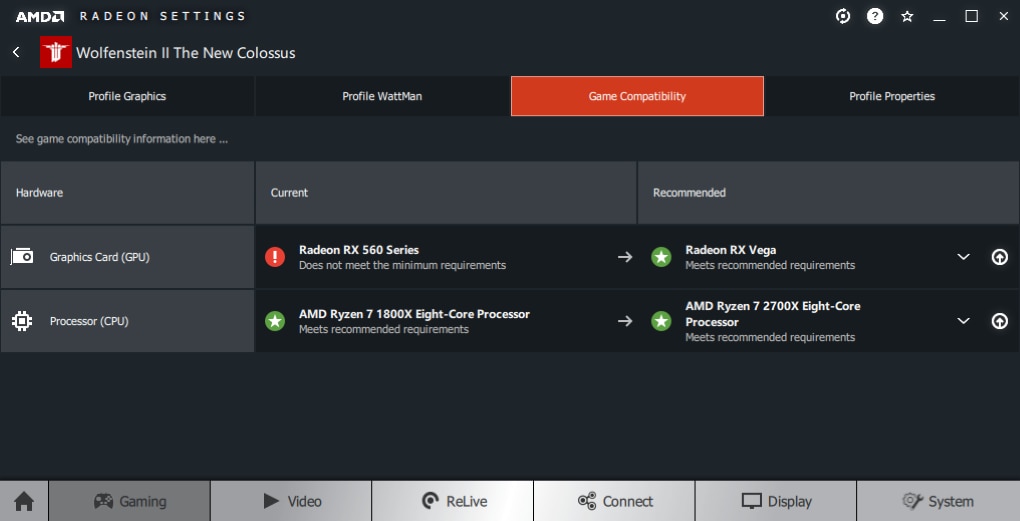Click the Radeon RX 560 Series text
This screenshot has width=1020, height=521.
(358, 250)
